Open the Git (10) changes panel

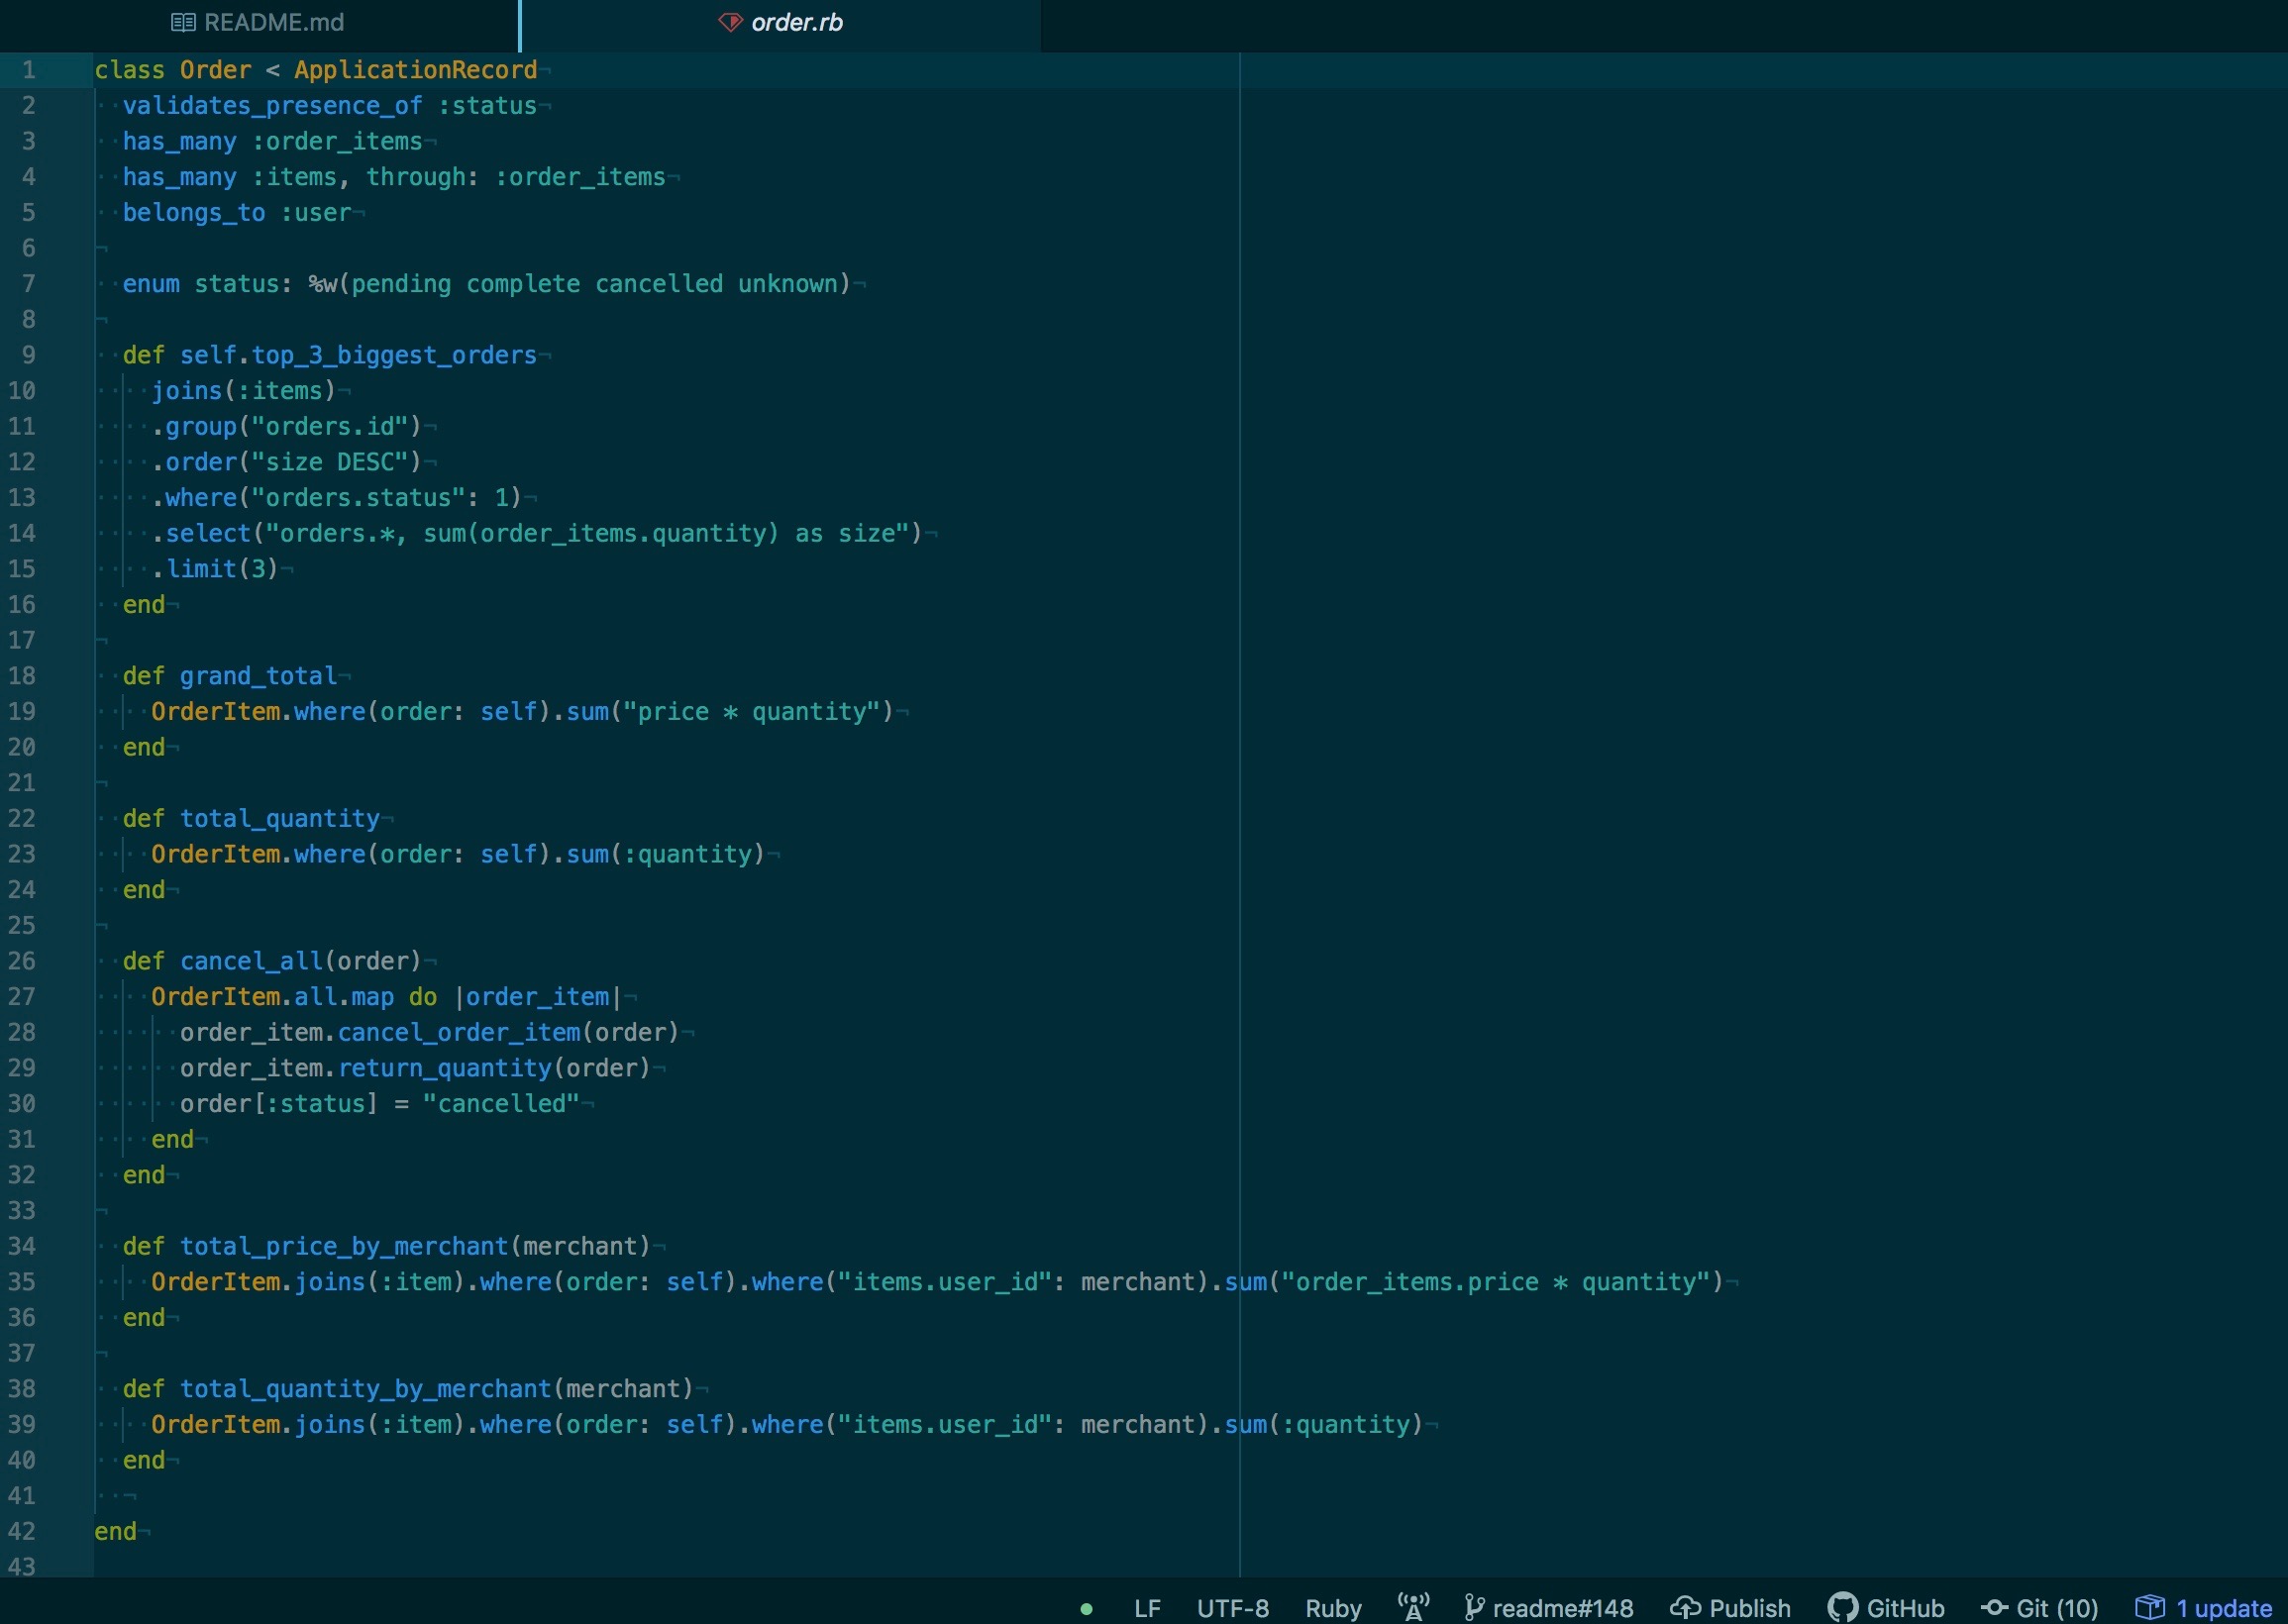click(x=2056, y=1608)
